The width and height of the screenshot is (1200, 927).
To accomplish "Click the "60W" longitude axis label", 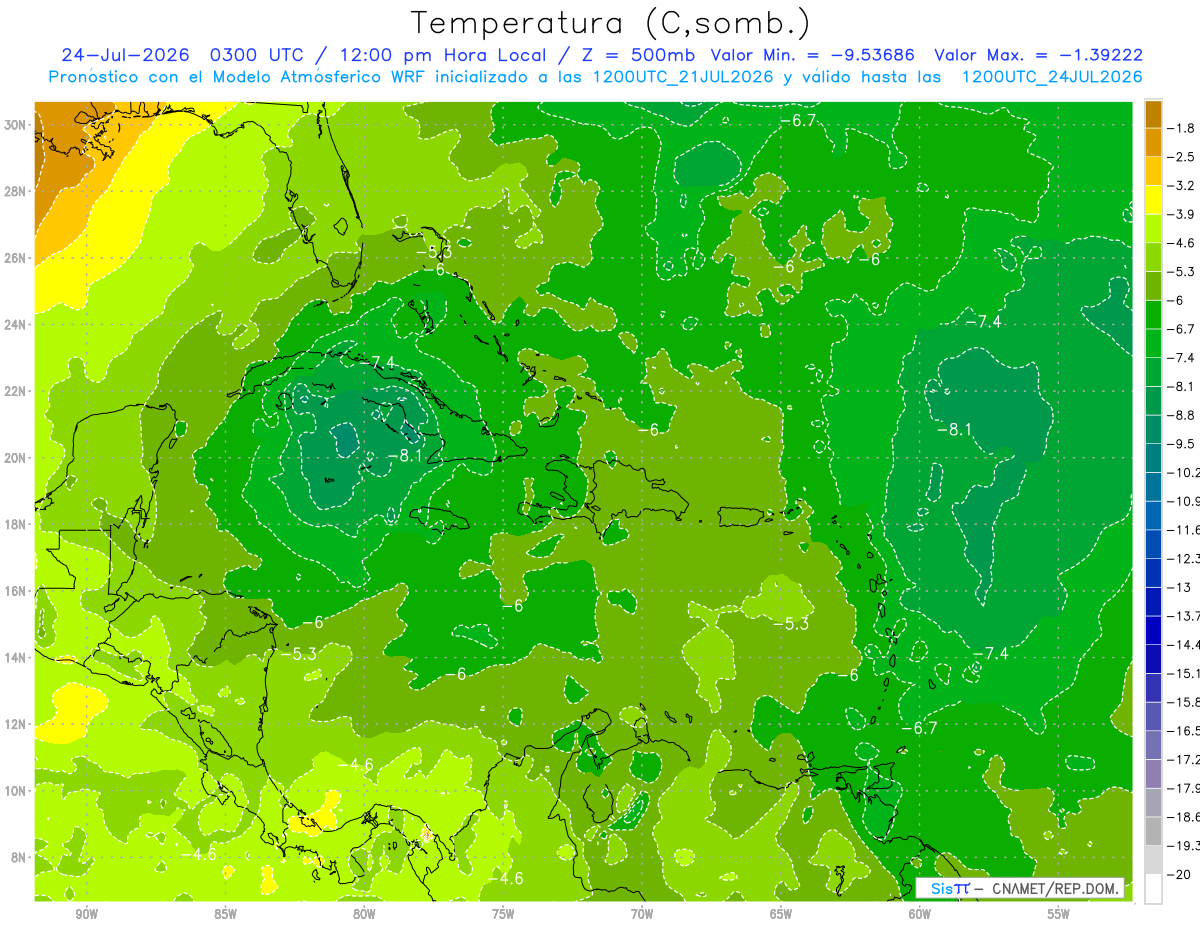I will [919, 914].
